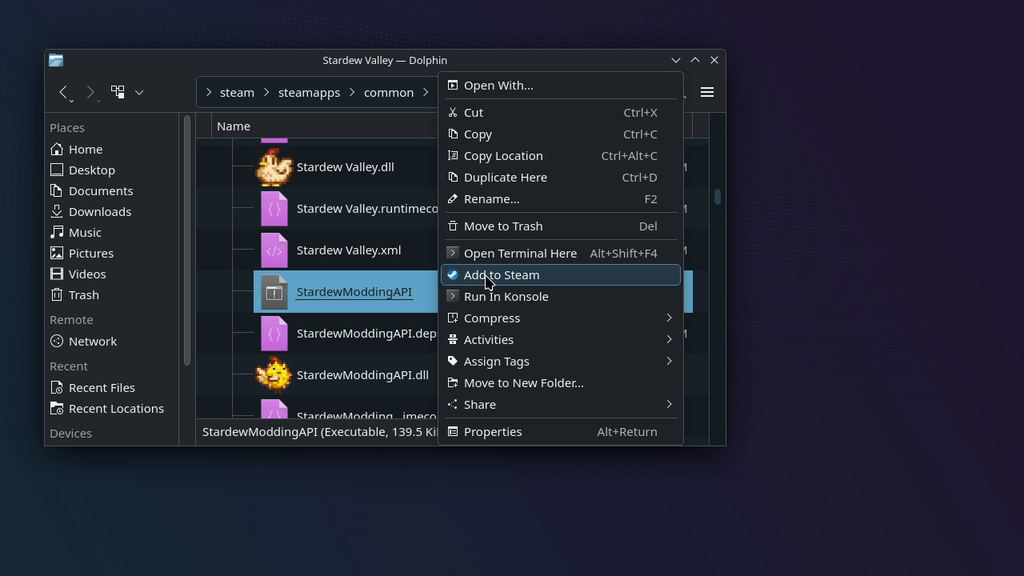Click the Dolphin folder icon in title bar

tap(56, 60)
